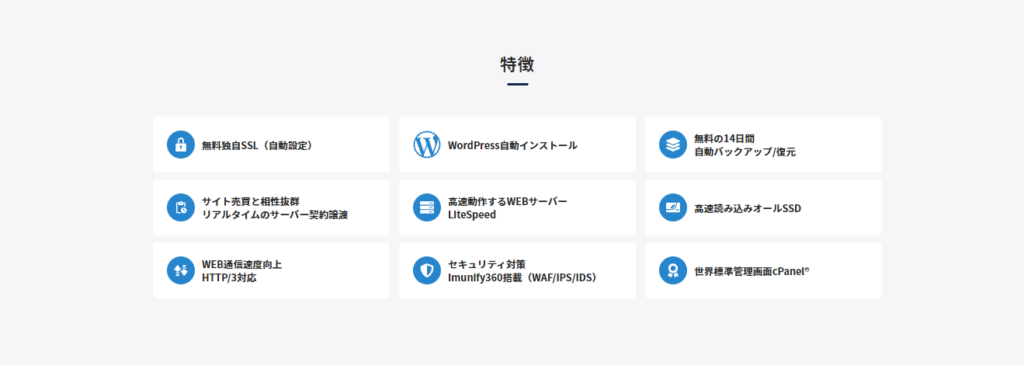
Task: Click the SSD drive icon
Action: [673, 208]
